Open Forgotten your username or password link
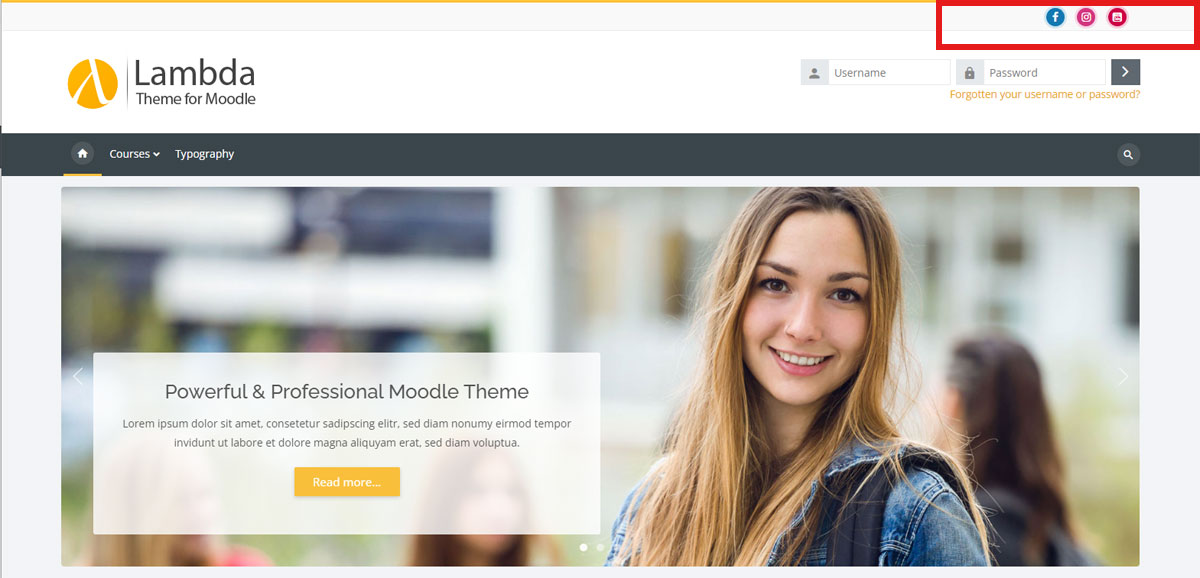Screen dimensions: 1200x578 click(1044, 95)
